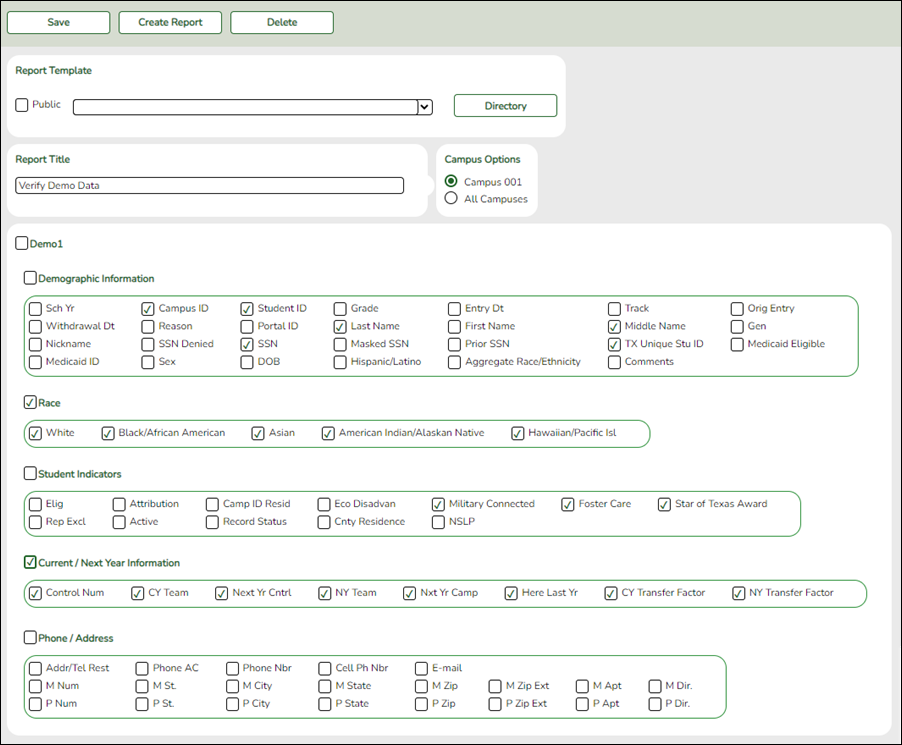Select the Campus 001 radio button

pos(450,182)
